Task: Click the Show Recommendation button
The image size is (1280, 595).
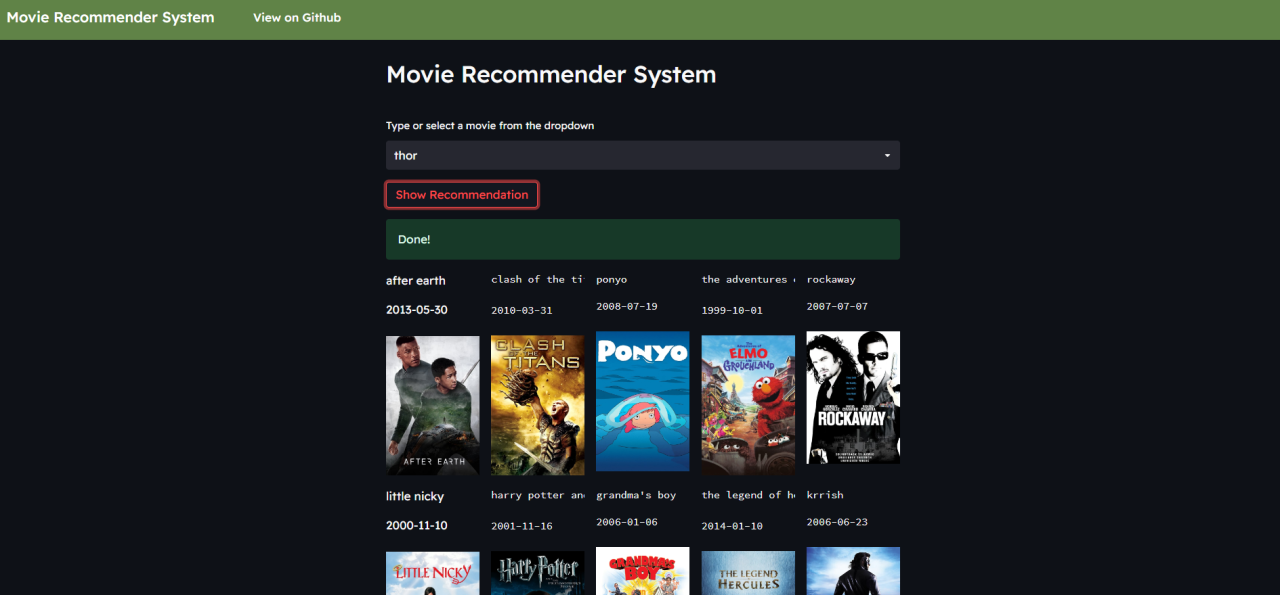Action: click(x=461, y=194)
